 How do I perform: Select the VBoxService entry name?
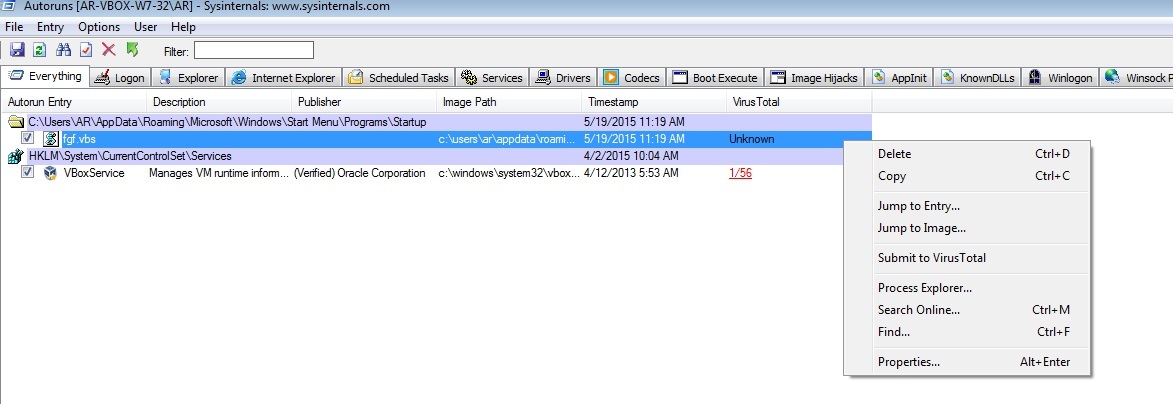tap(94, 173)
